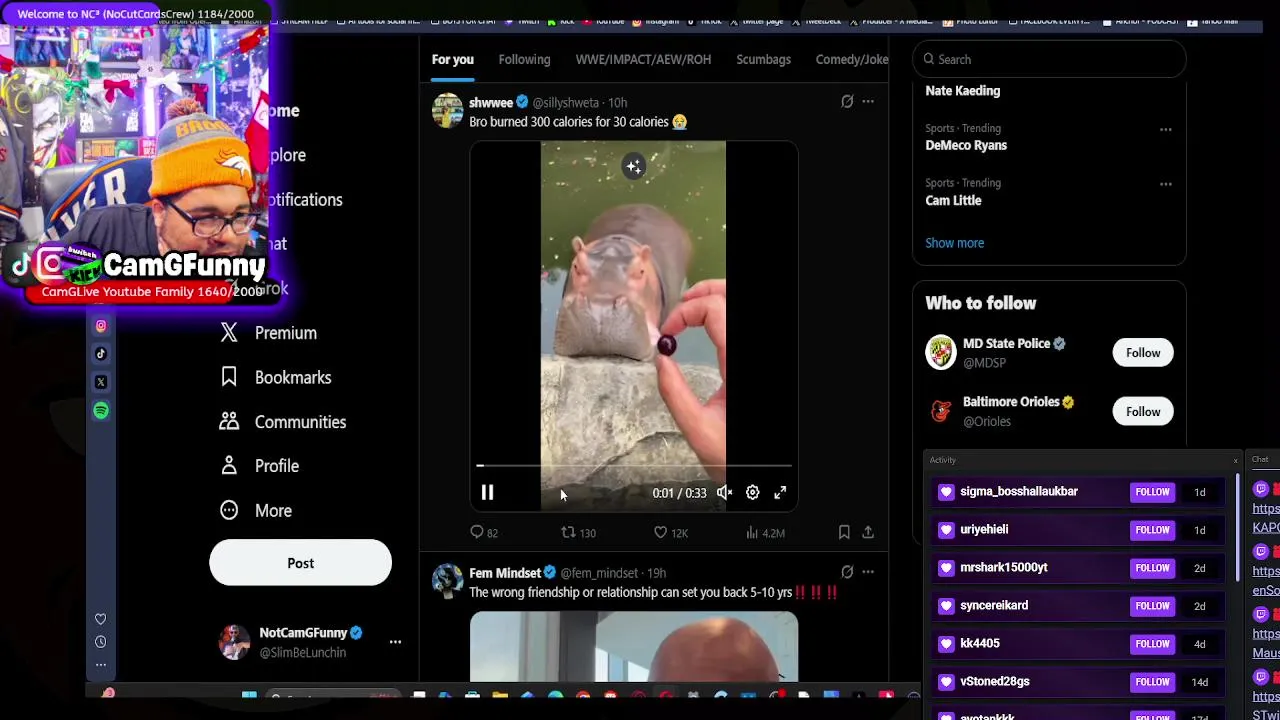
Task: Click Show more trends link
Action: tap(954, 243)
